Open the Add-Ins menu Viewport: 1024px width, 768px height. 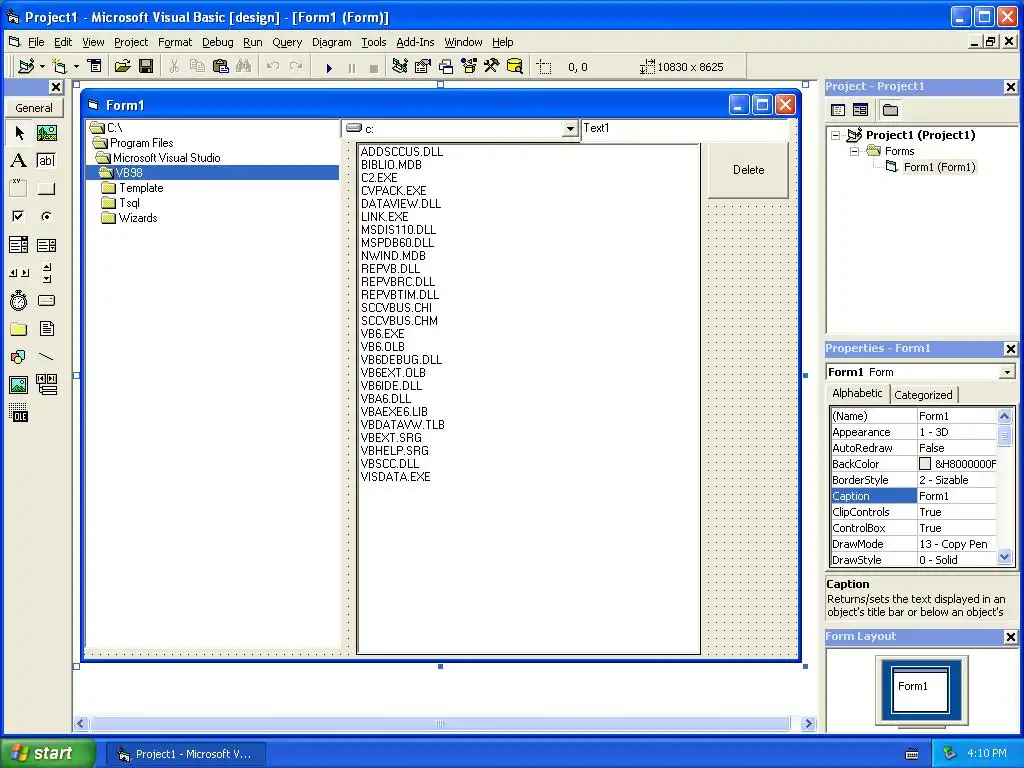[415, 42]
